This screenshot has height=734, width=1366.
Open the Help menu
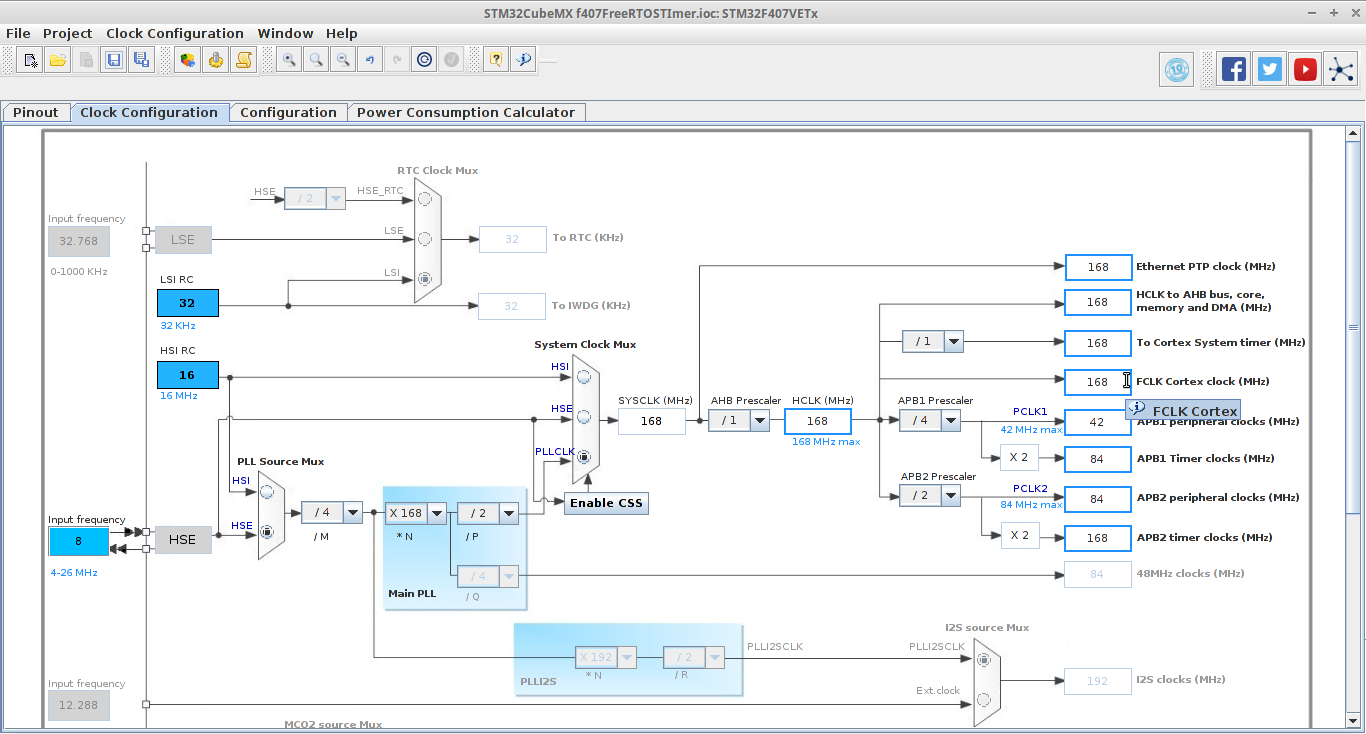(342, 34)
